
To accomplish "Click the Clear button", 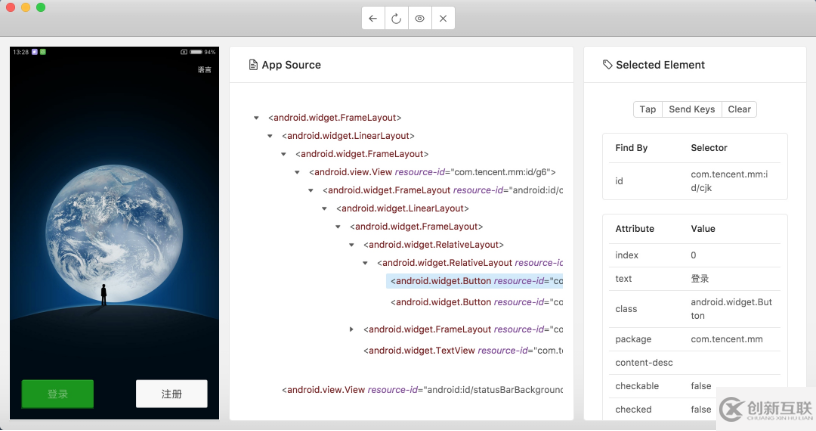I will pyautogui.click(x=739, y=109).
